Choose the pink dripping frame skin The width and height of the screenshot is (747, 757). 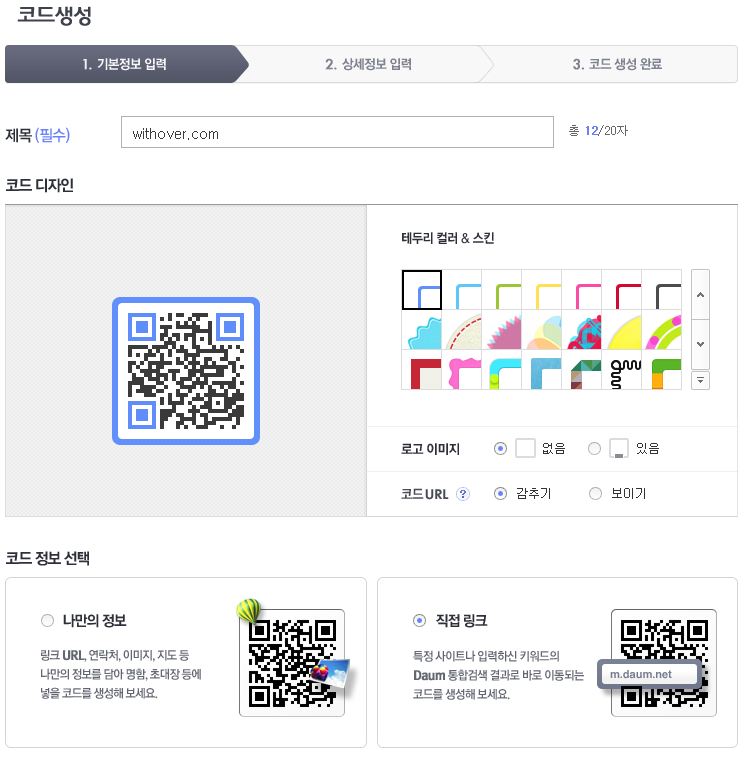(x=462, y=370)
